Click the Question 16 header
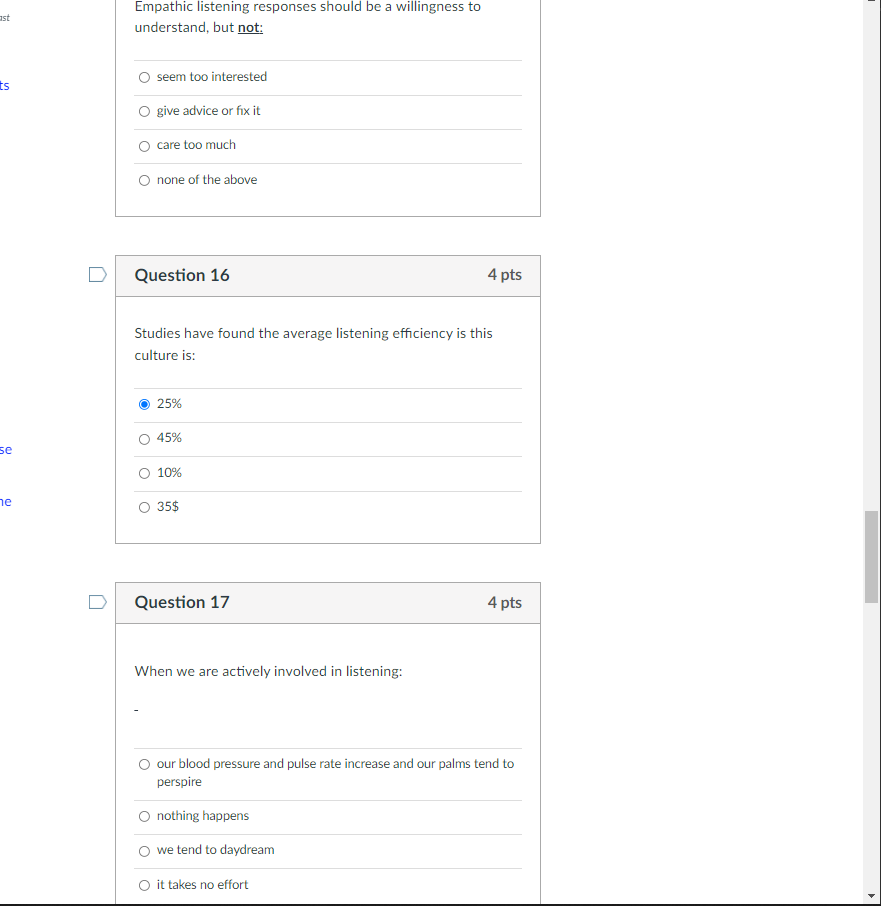881x906 pixels. coord(182,275)
